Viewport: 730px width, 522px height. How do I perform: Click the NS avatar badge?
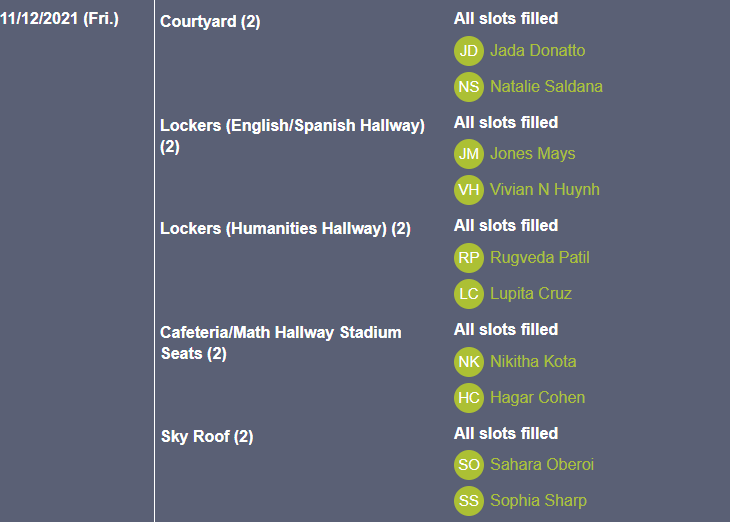(469, 87)
